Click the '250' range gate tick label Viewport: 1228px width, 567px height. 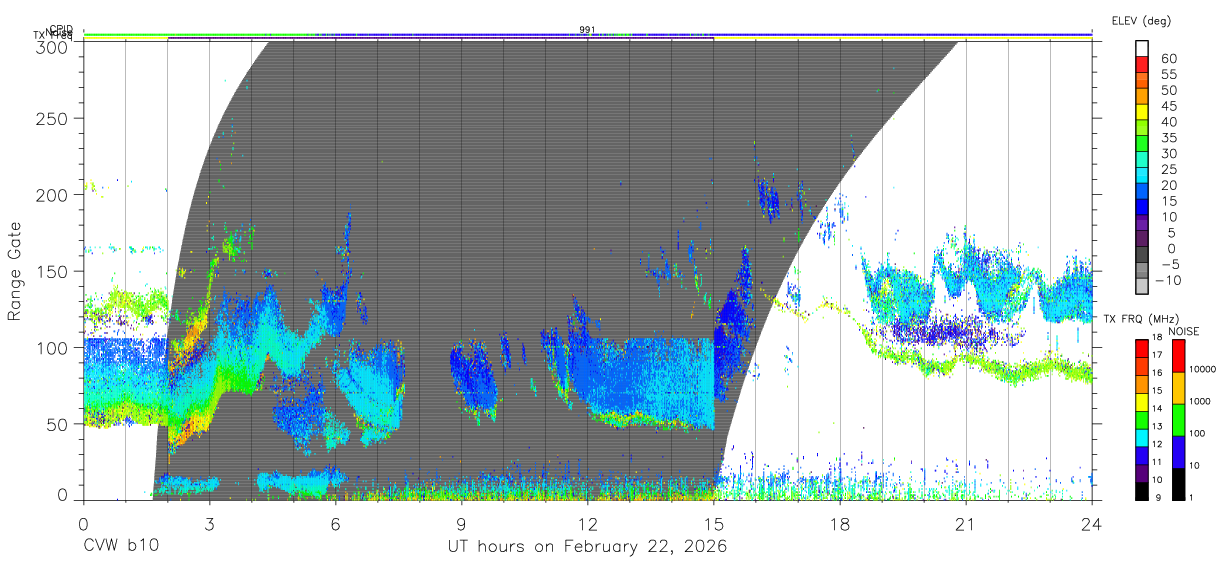click(x=53, y=118)
